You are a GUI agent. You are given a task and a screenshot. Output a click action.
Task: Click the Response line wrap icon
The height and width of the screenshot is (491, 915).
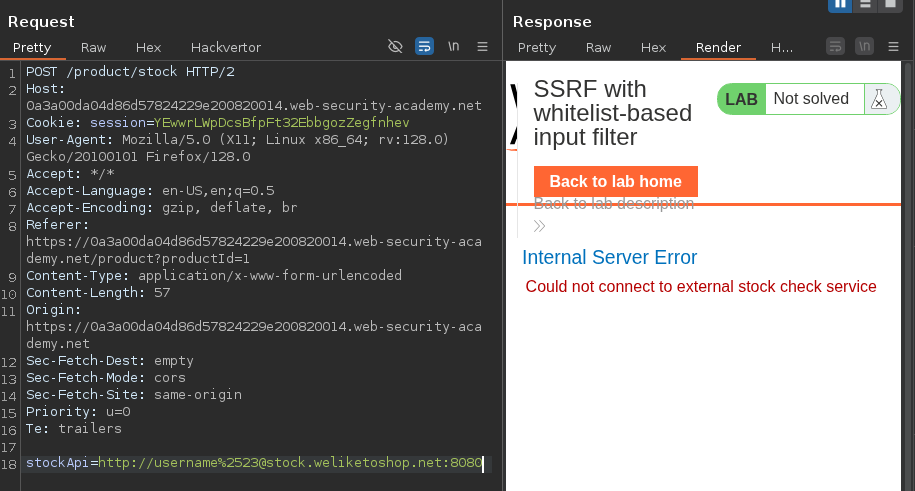[x=835, y=47]
